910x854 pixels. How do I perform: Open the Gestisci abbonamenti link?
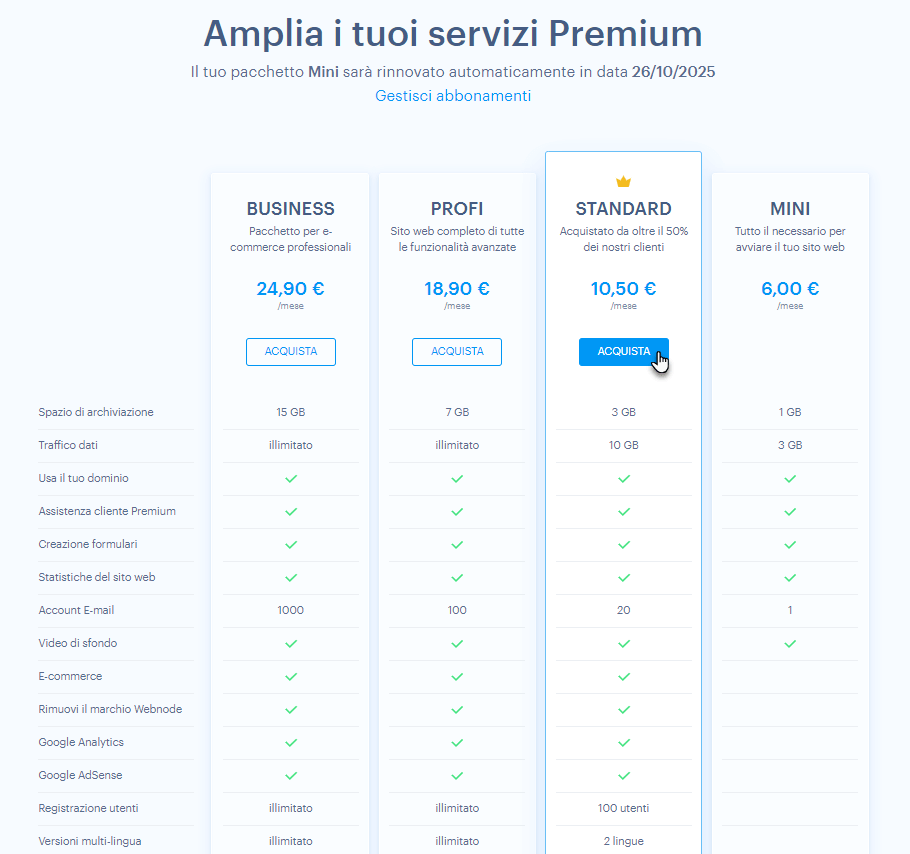pos(453,96)
